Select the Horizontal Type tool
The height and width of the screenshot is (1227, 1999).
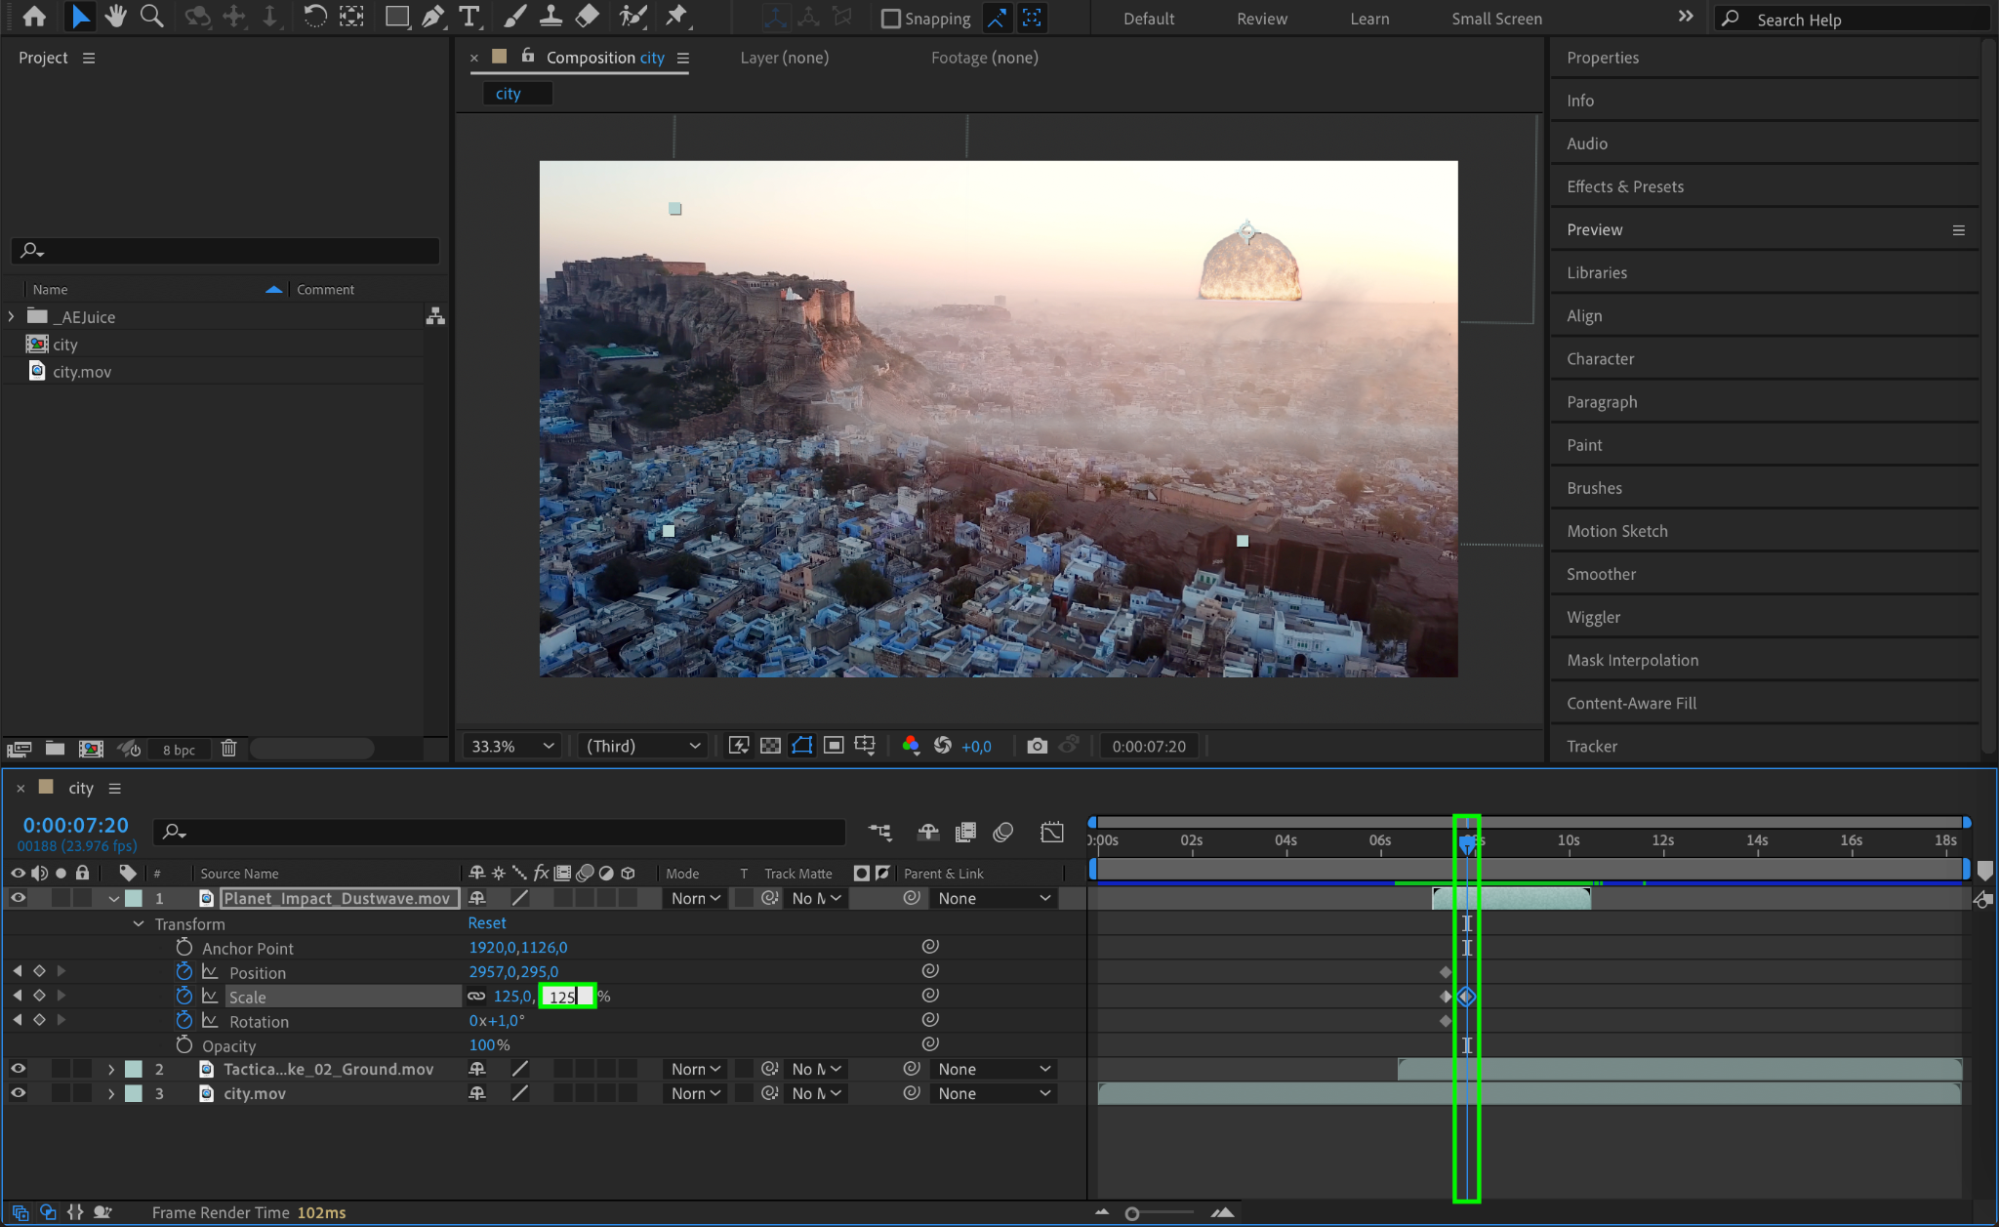469,16
